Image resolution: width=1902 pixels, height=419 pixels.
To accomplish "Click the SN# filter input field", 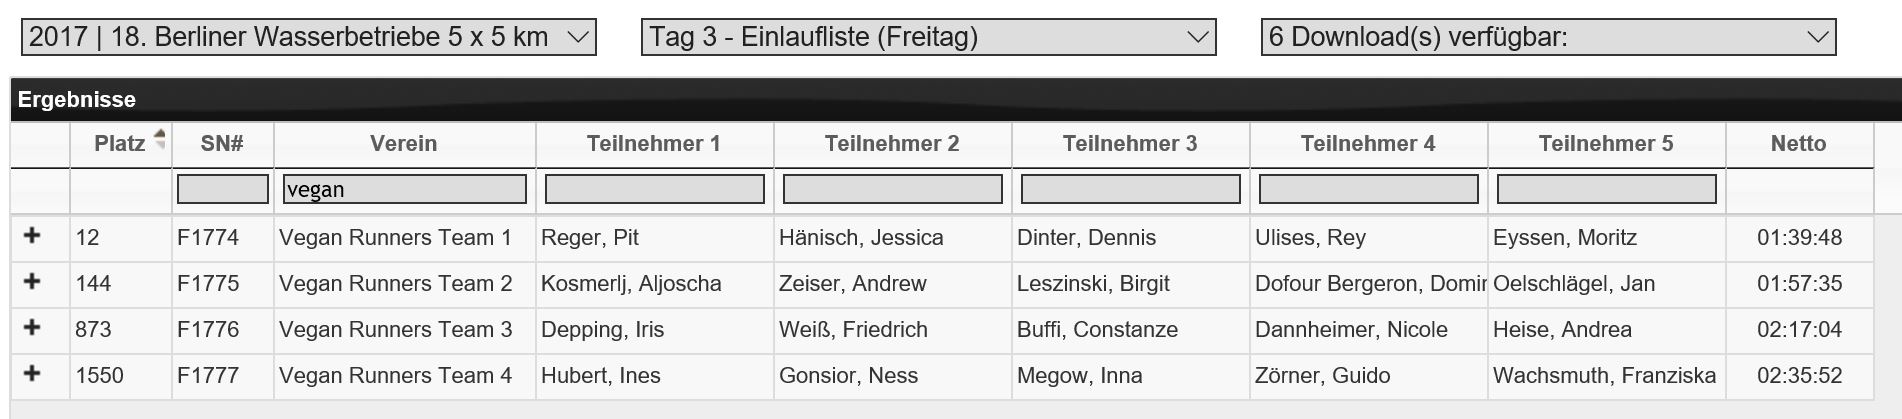I will coord(222,189).
